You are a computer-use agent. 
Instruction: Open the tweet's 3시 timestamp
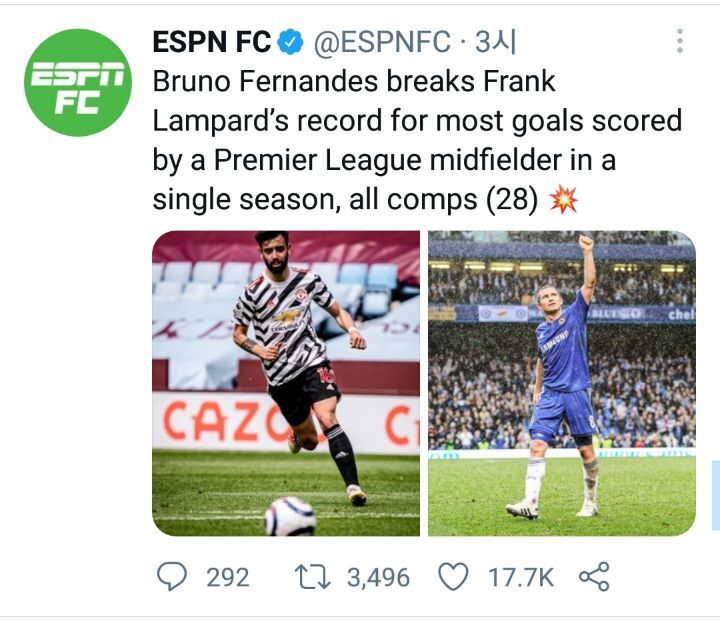(494, 42)
